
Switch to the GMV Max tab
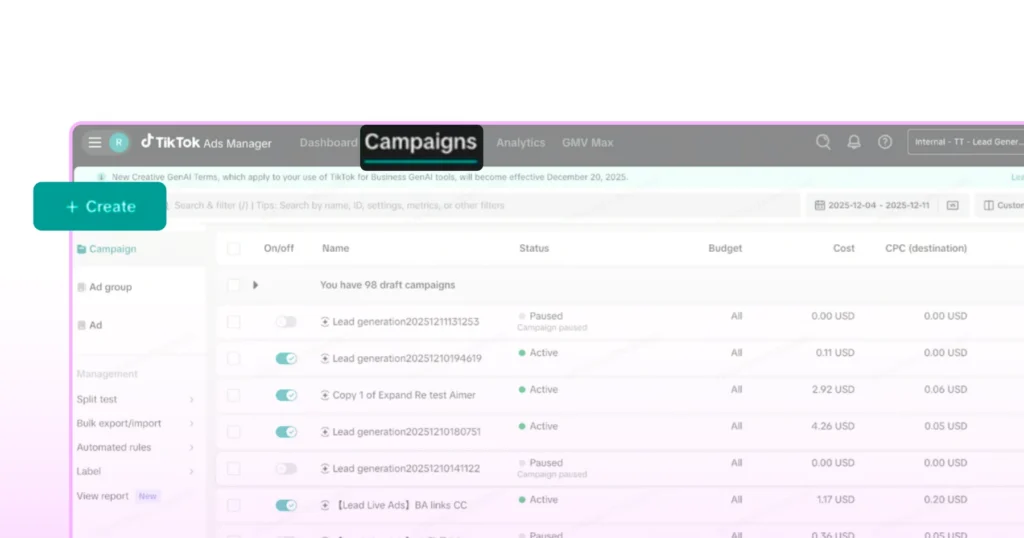[588, 142]
